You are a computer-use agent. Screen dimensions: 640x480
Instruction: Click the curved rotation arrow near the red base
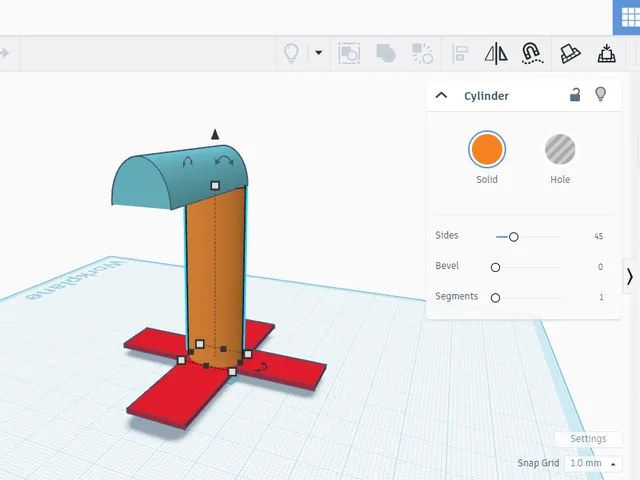point(262,368)
